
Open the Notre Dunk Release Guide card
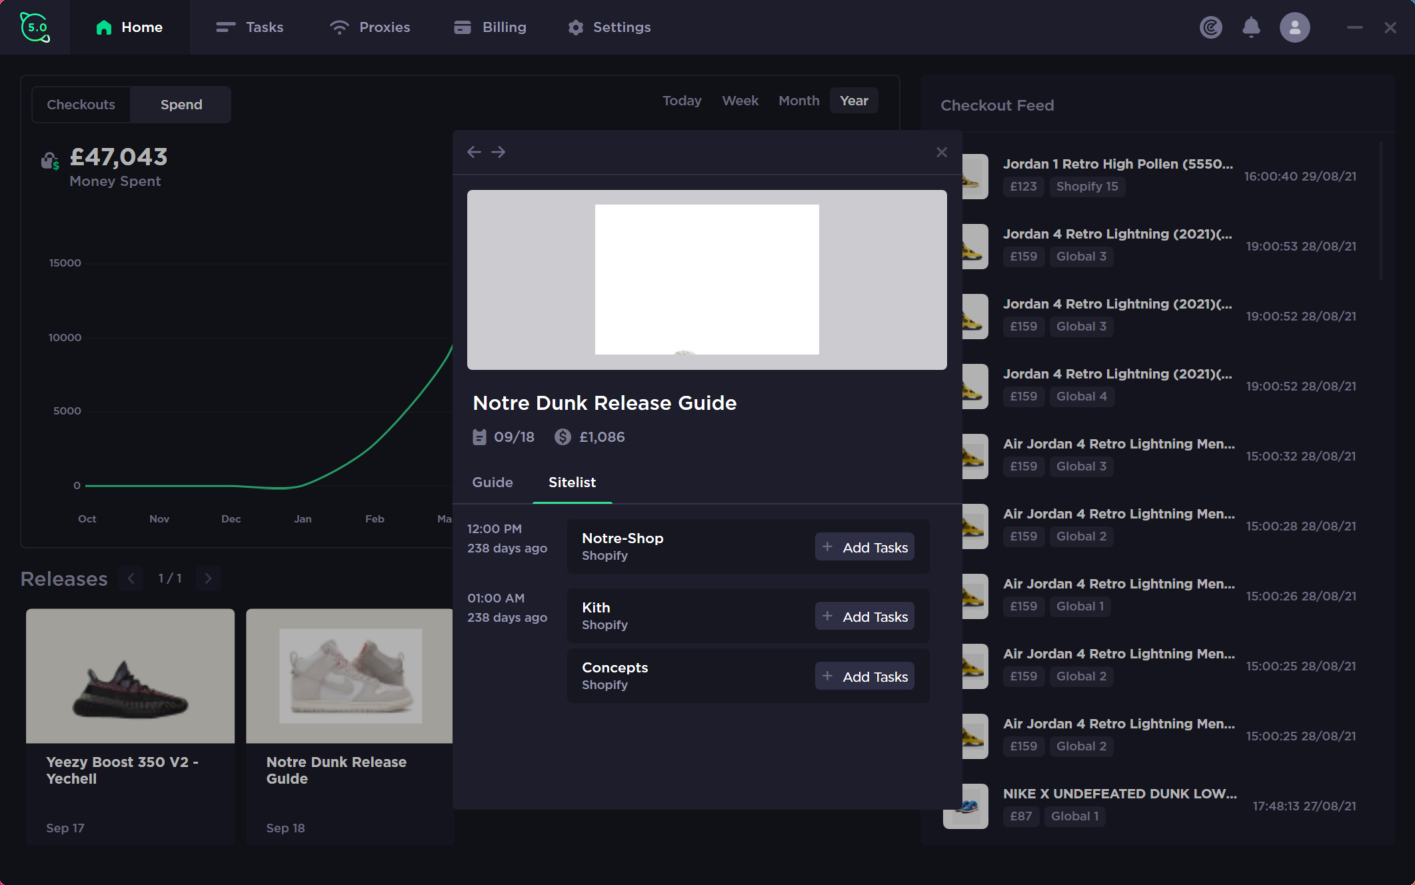[349, 726]
